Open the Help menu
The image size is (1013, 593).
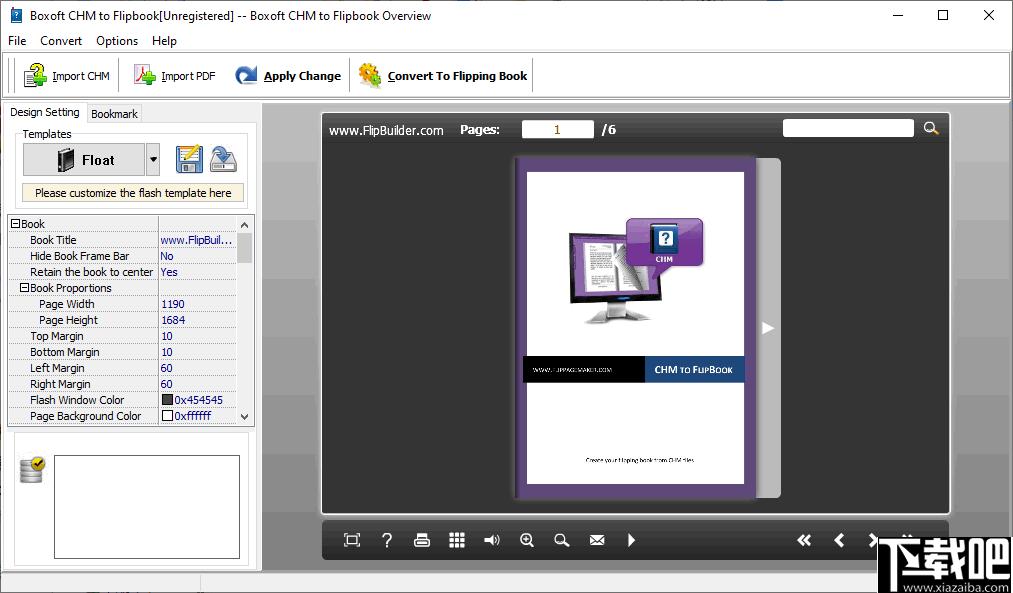click(164, 41)
